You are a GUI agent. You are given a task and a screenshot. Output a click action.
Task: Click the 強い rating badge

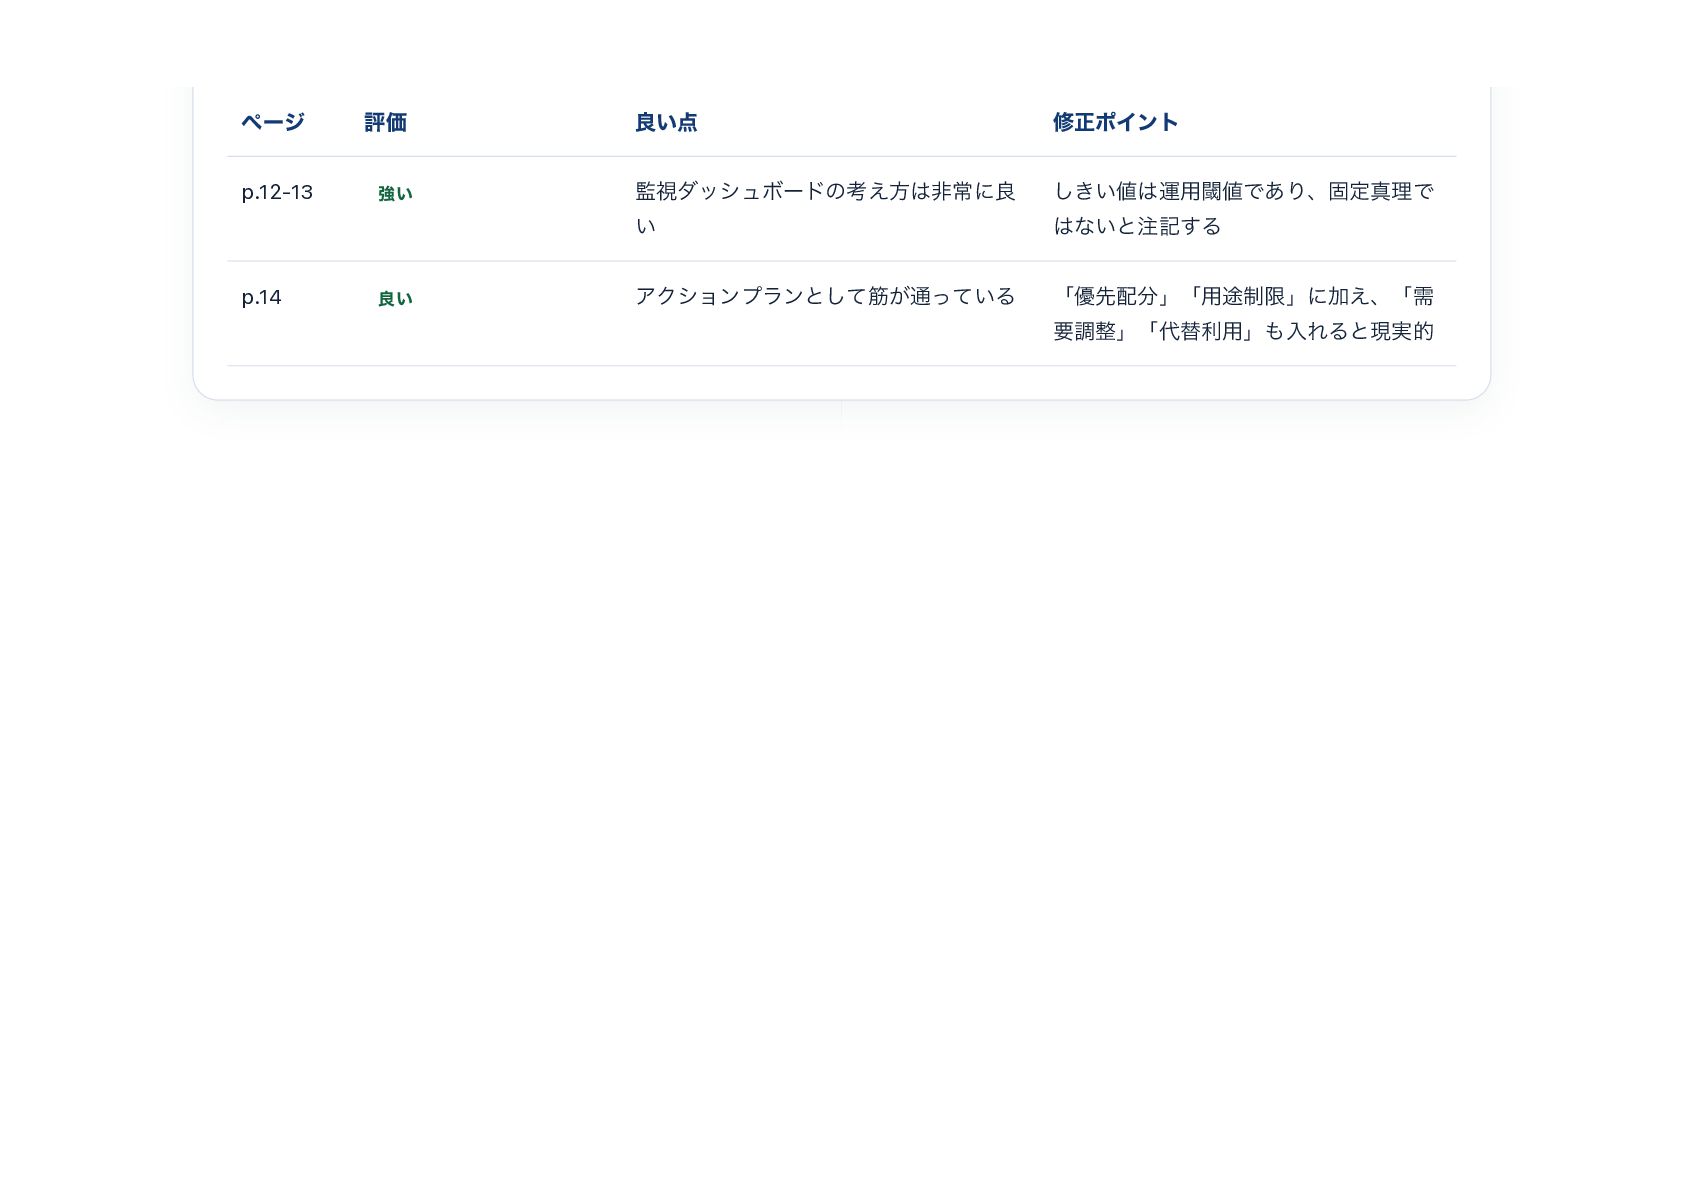pos(395,194)
